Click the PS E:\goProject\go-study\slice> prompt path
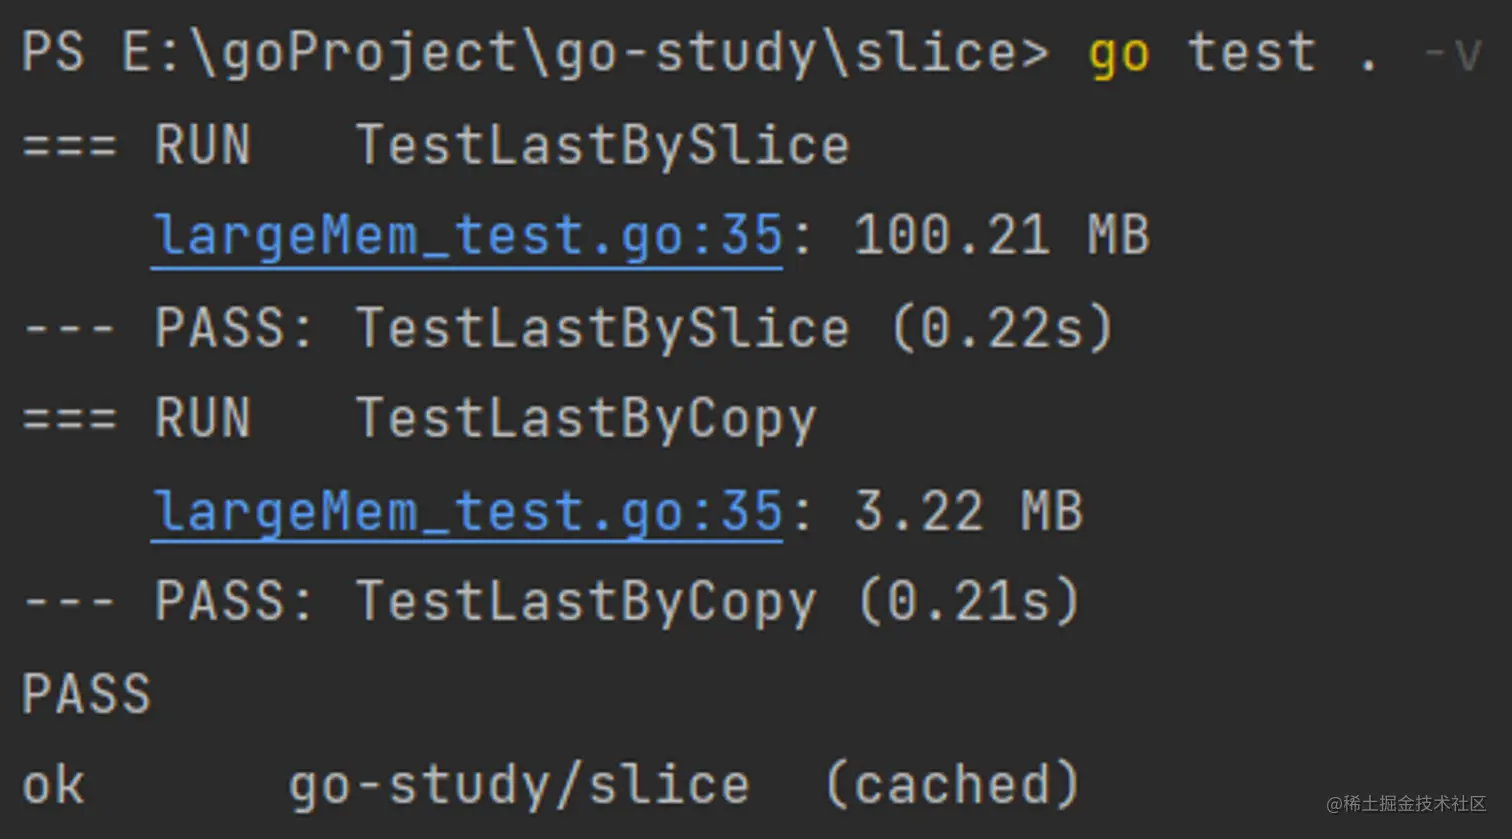The height and width of the screenshot is (839, 1512). point(535,54)
